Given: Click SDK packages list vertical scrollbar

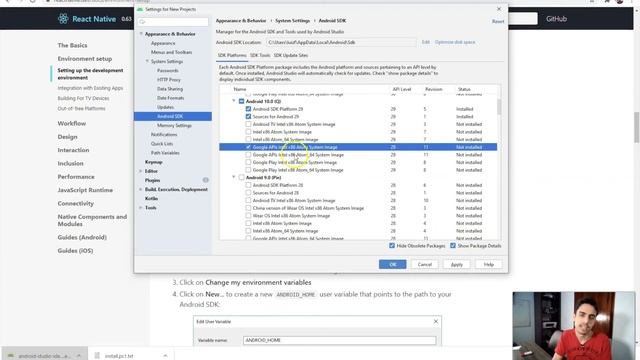Looking at the screenshot, I should tap(499, 108).
